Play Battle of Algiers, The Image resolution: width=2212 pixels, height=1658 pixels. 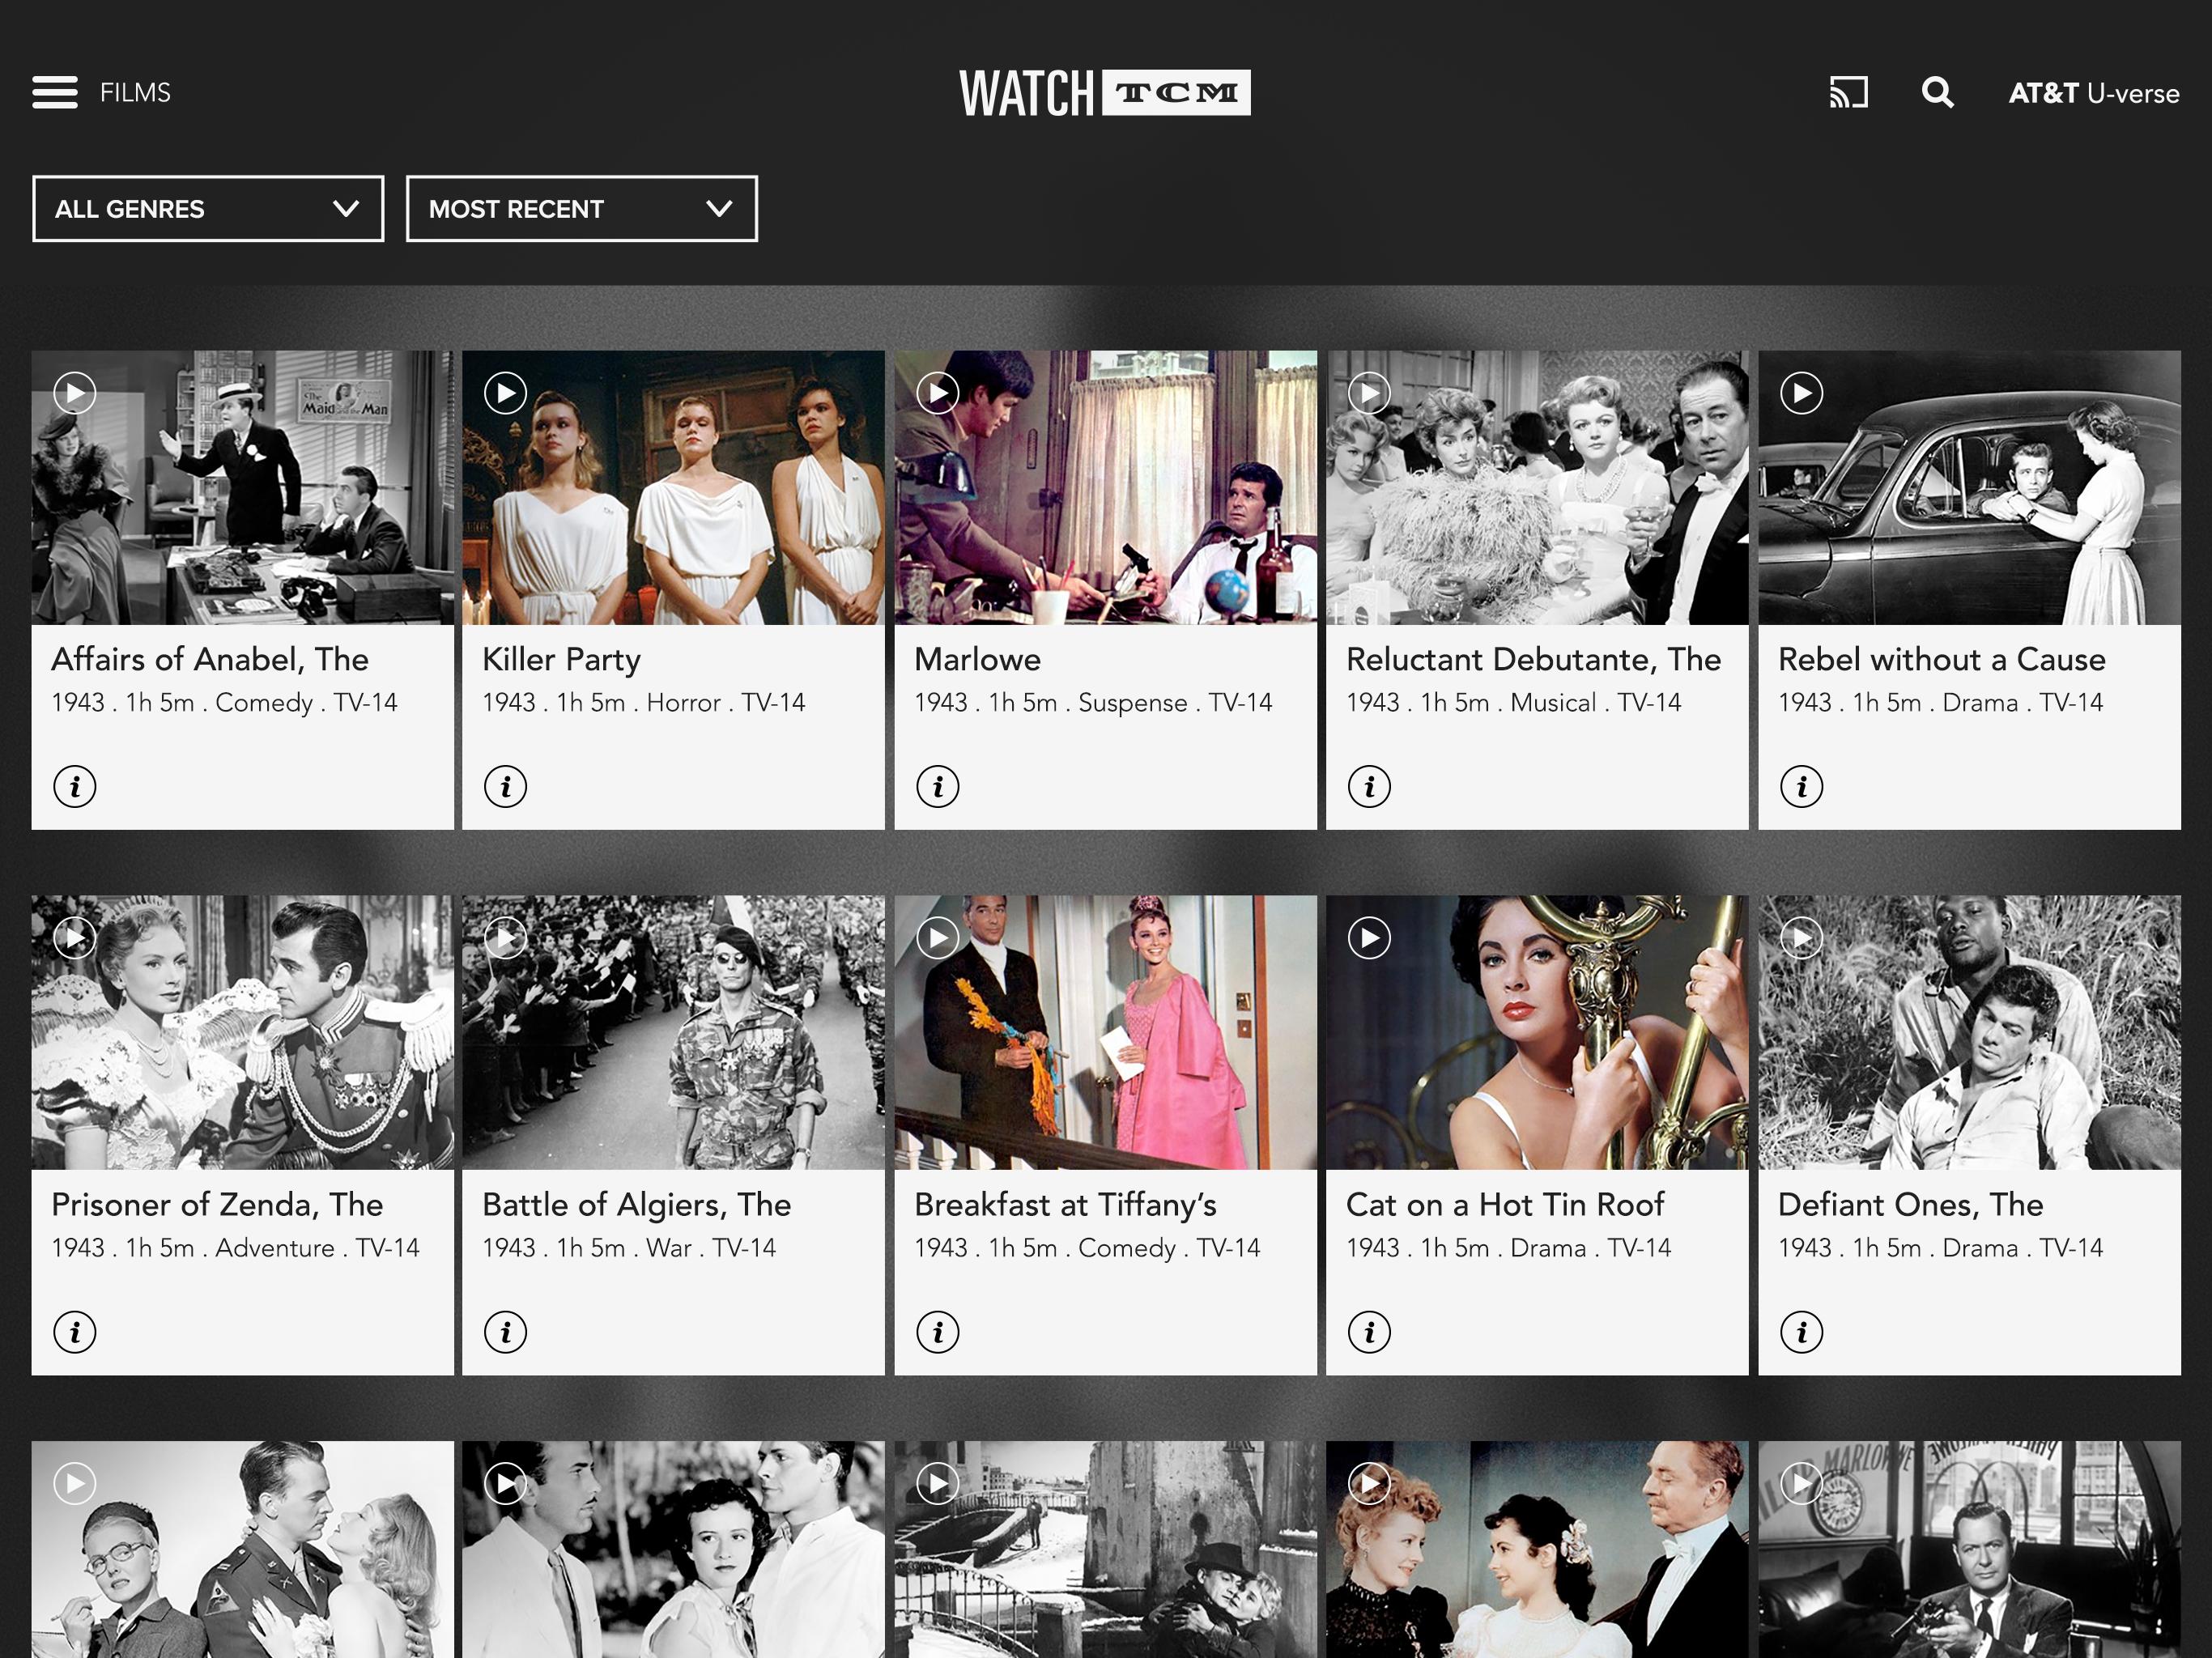(506, 938)
